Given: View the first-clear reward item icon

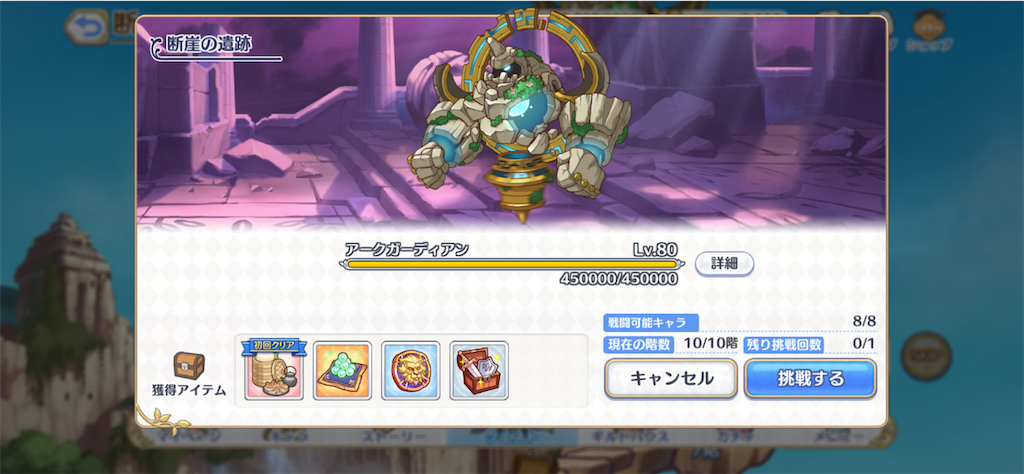Looking at the screenshot, I should tap(274, 370).
